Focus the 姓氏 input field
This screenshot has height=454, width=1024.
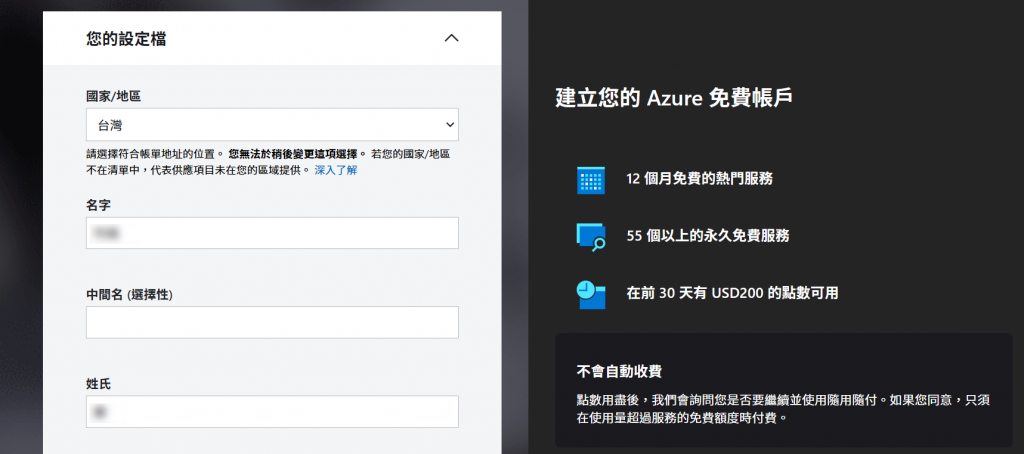(x=272, y=412)
